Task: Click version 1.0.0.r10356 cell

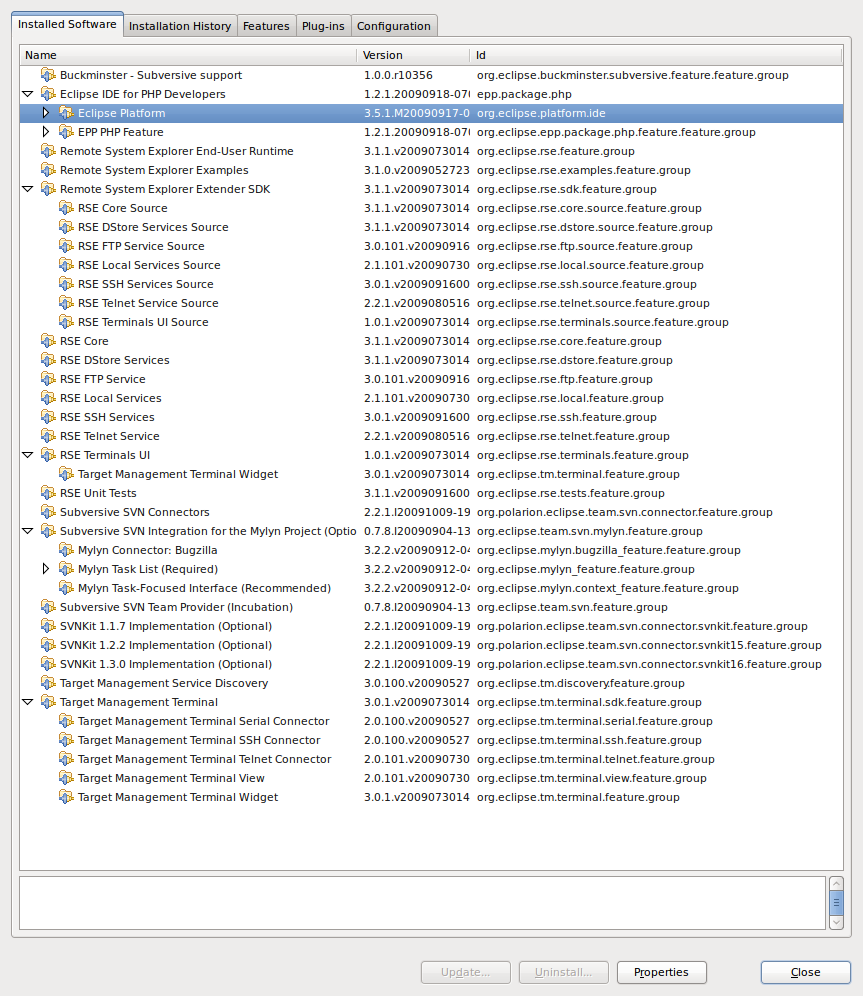Action: click(x=398, y=75)
